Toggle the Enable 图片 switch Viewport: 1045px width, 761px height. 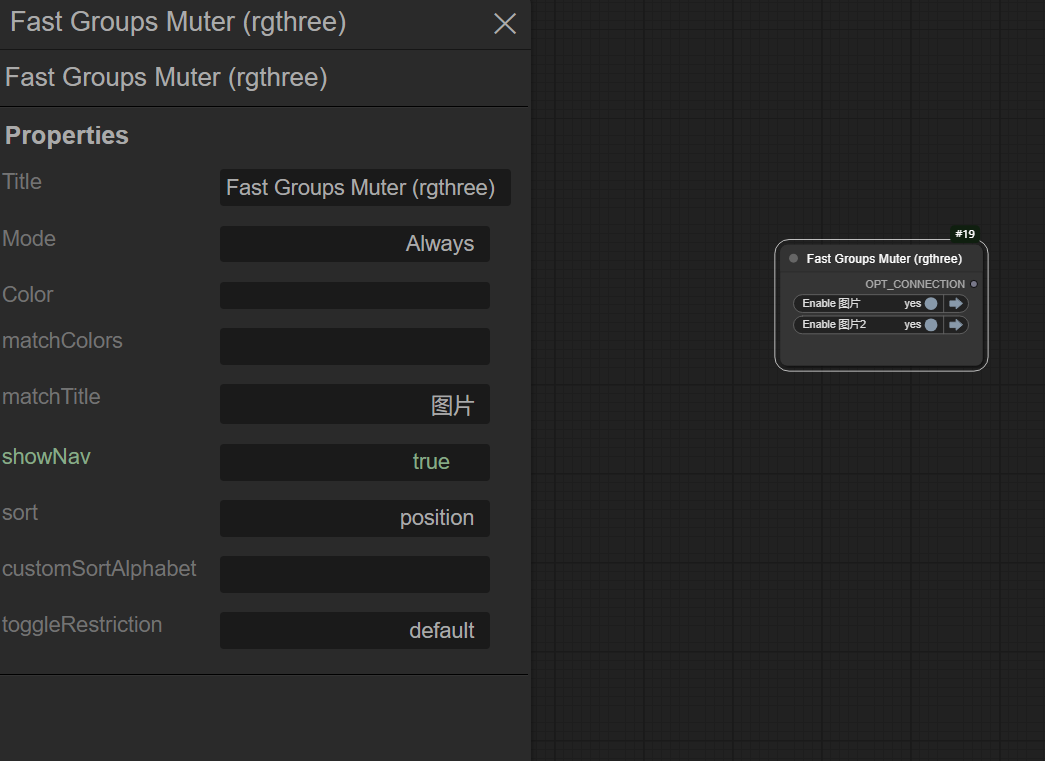tap(930, 303)
